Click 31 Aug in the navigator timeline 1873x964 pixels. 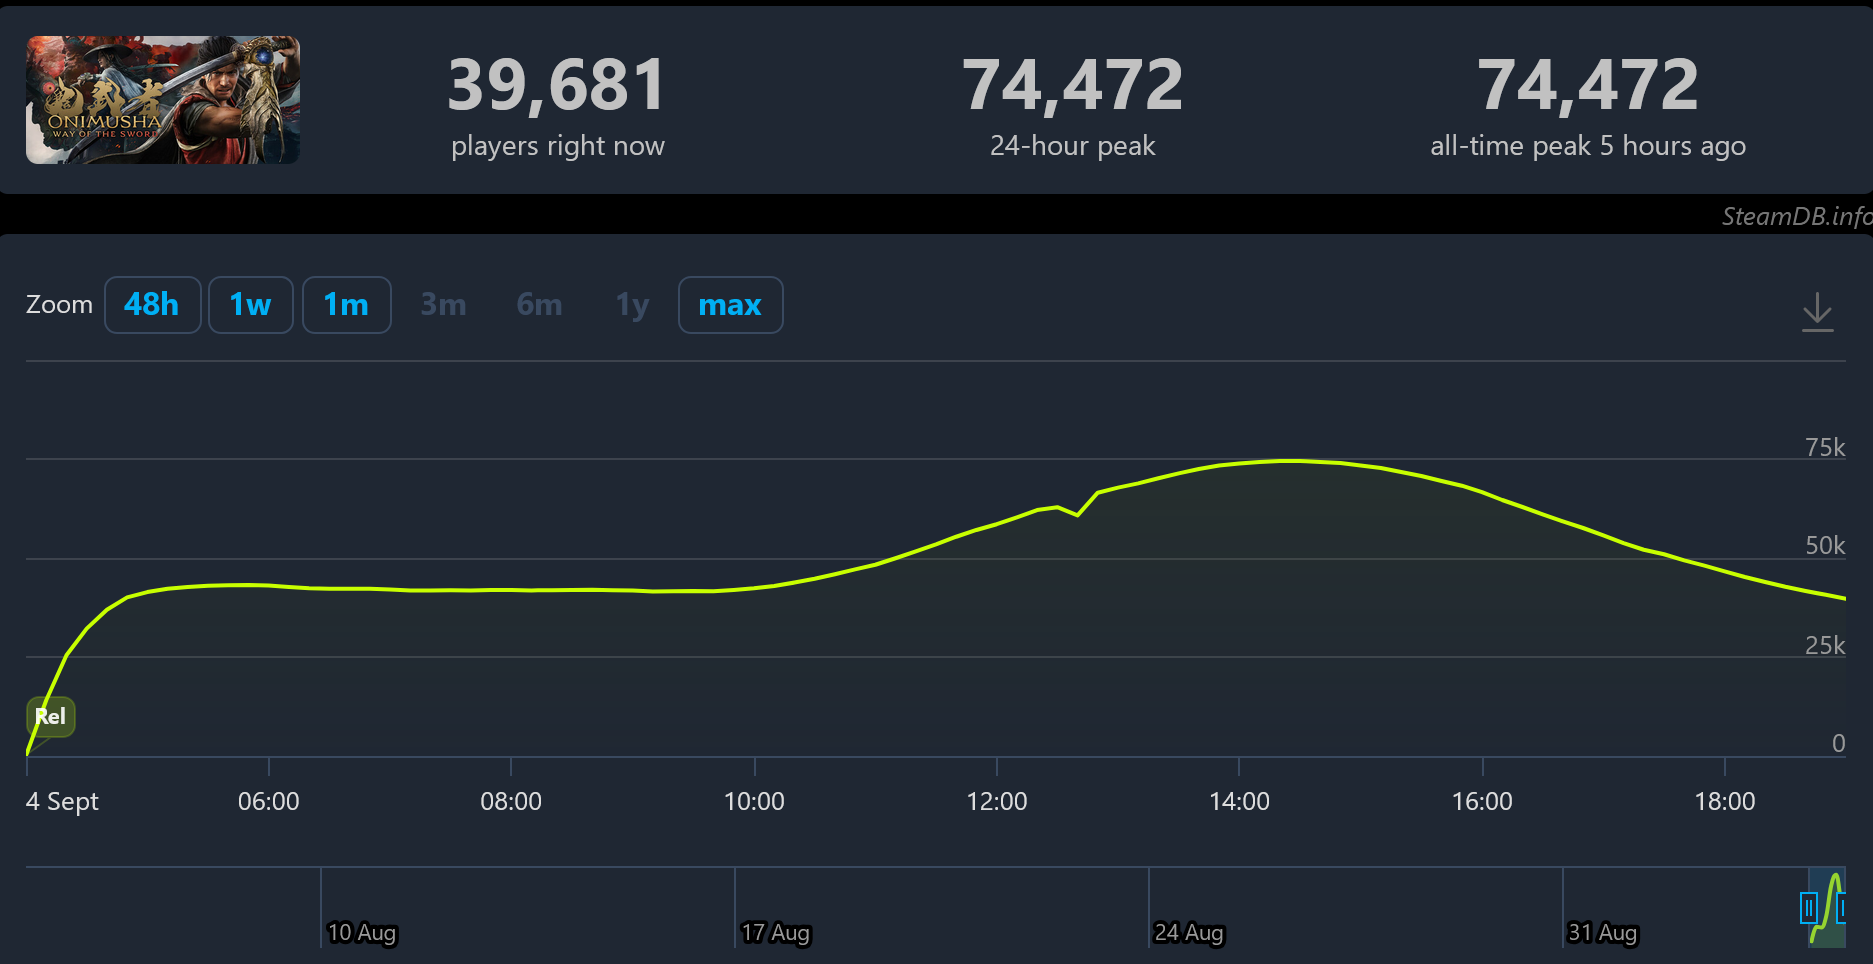coord(1602,932)
